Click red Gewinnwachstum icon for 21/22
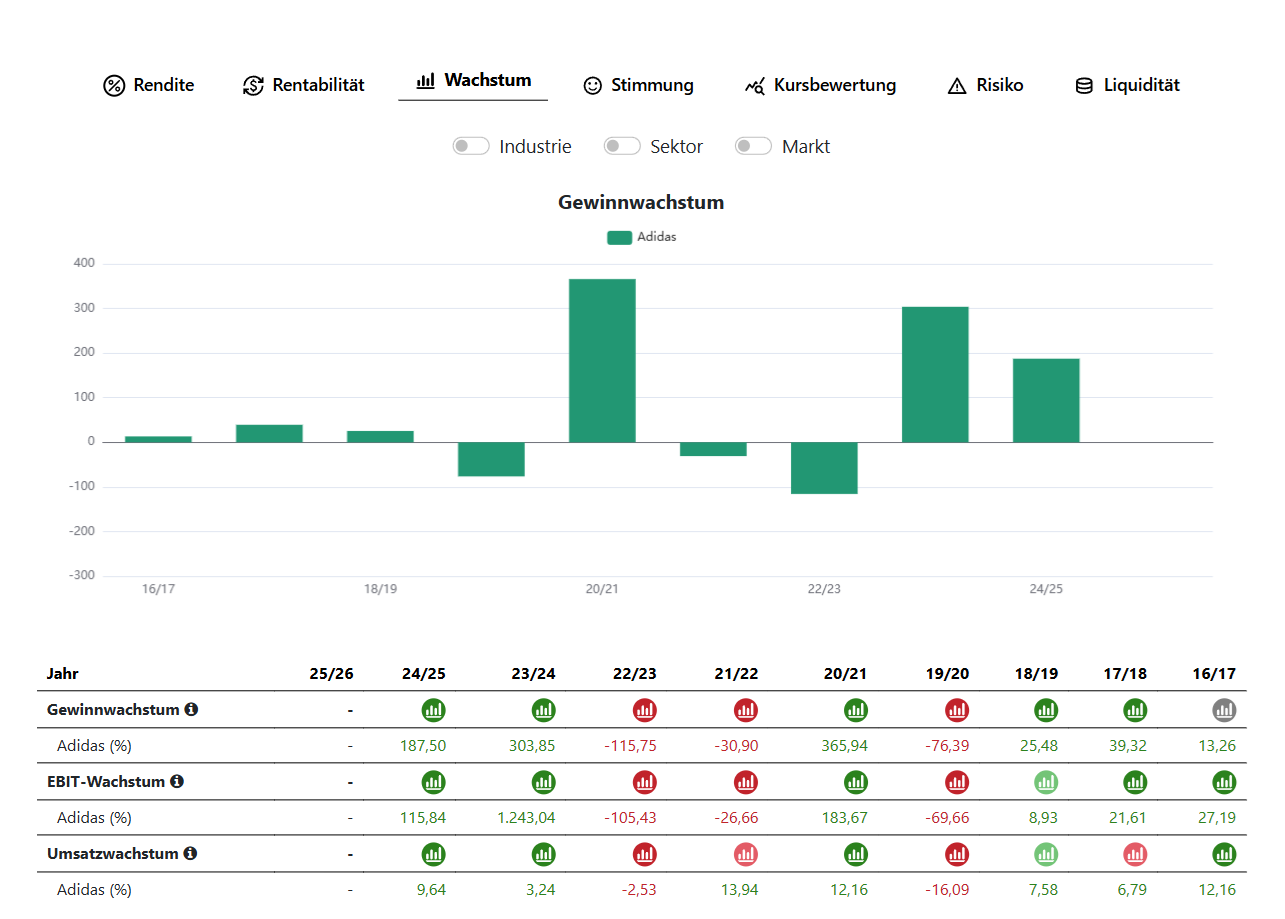This screenshot has height=919, width=1285. [x=746, y=710]
